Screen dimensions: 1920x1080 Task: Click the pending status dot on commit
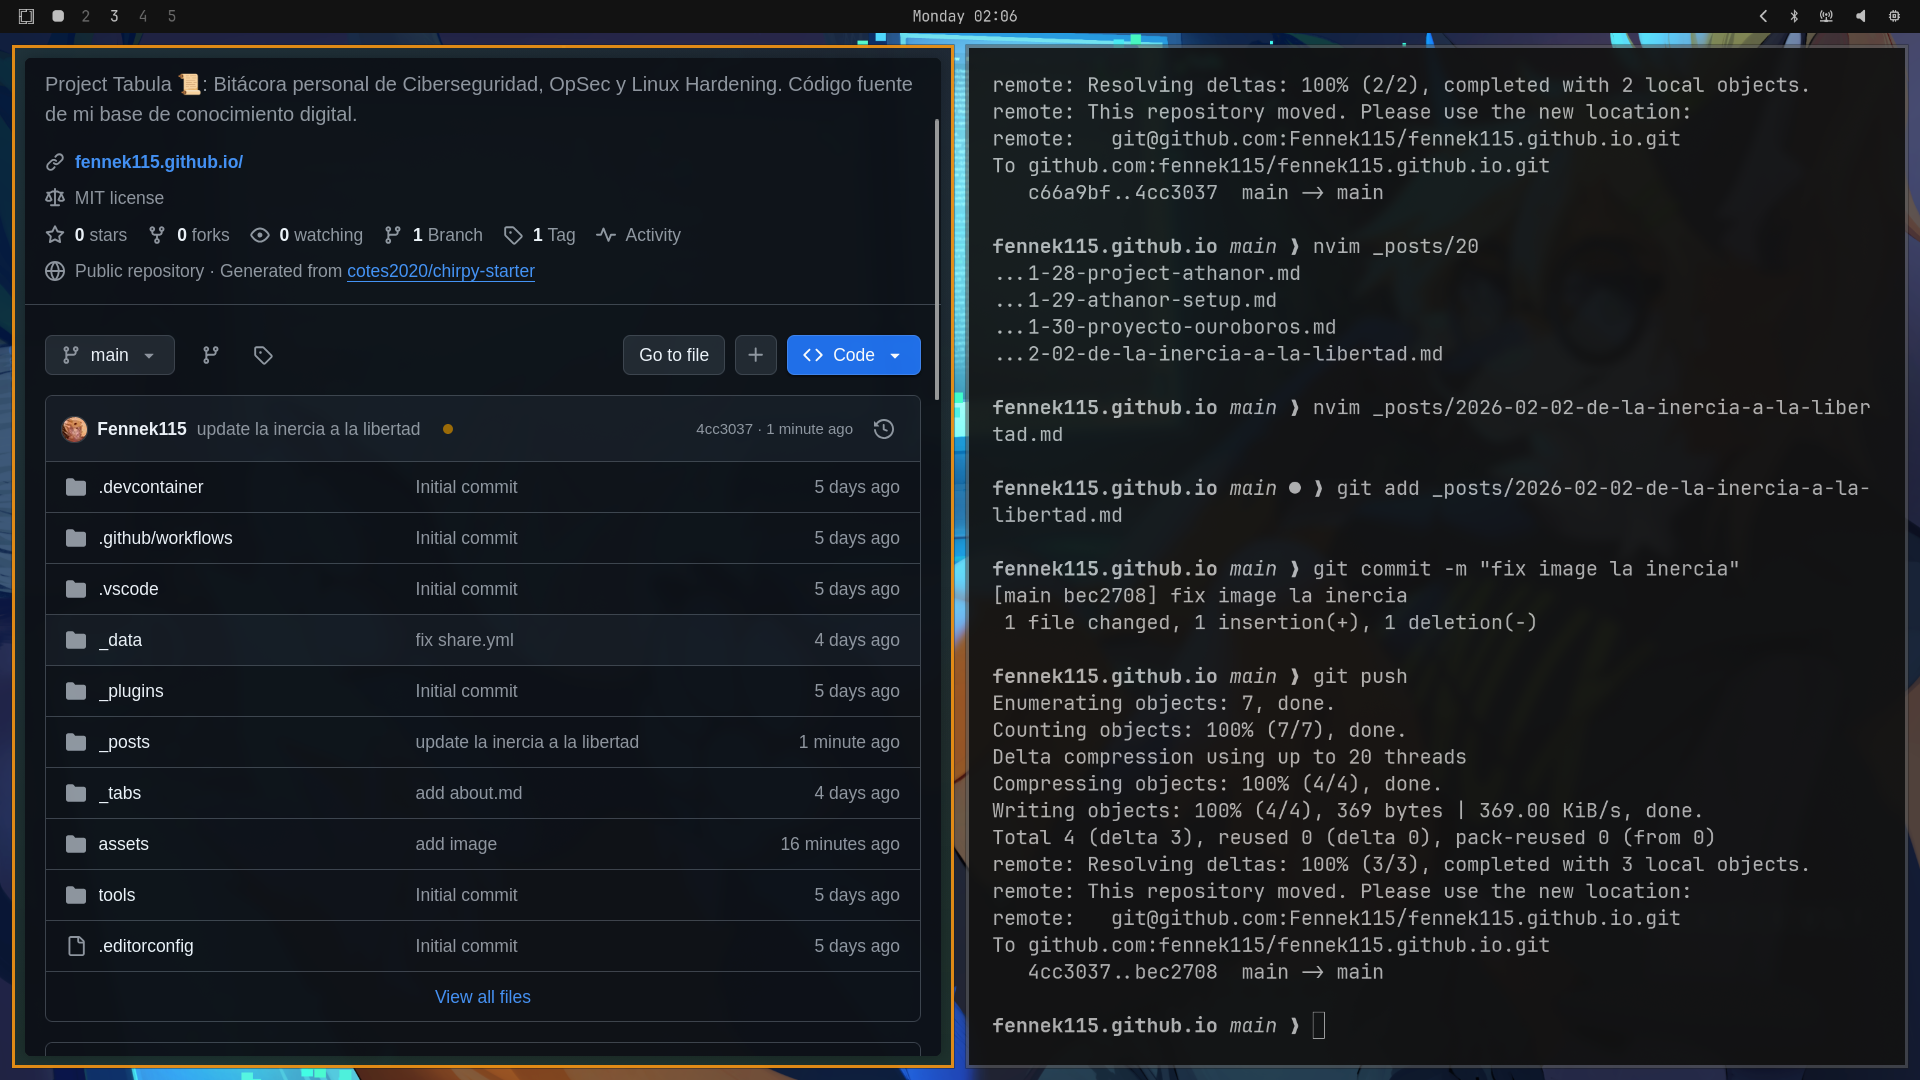(448, 429)
